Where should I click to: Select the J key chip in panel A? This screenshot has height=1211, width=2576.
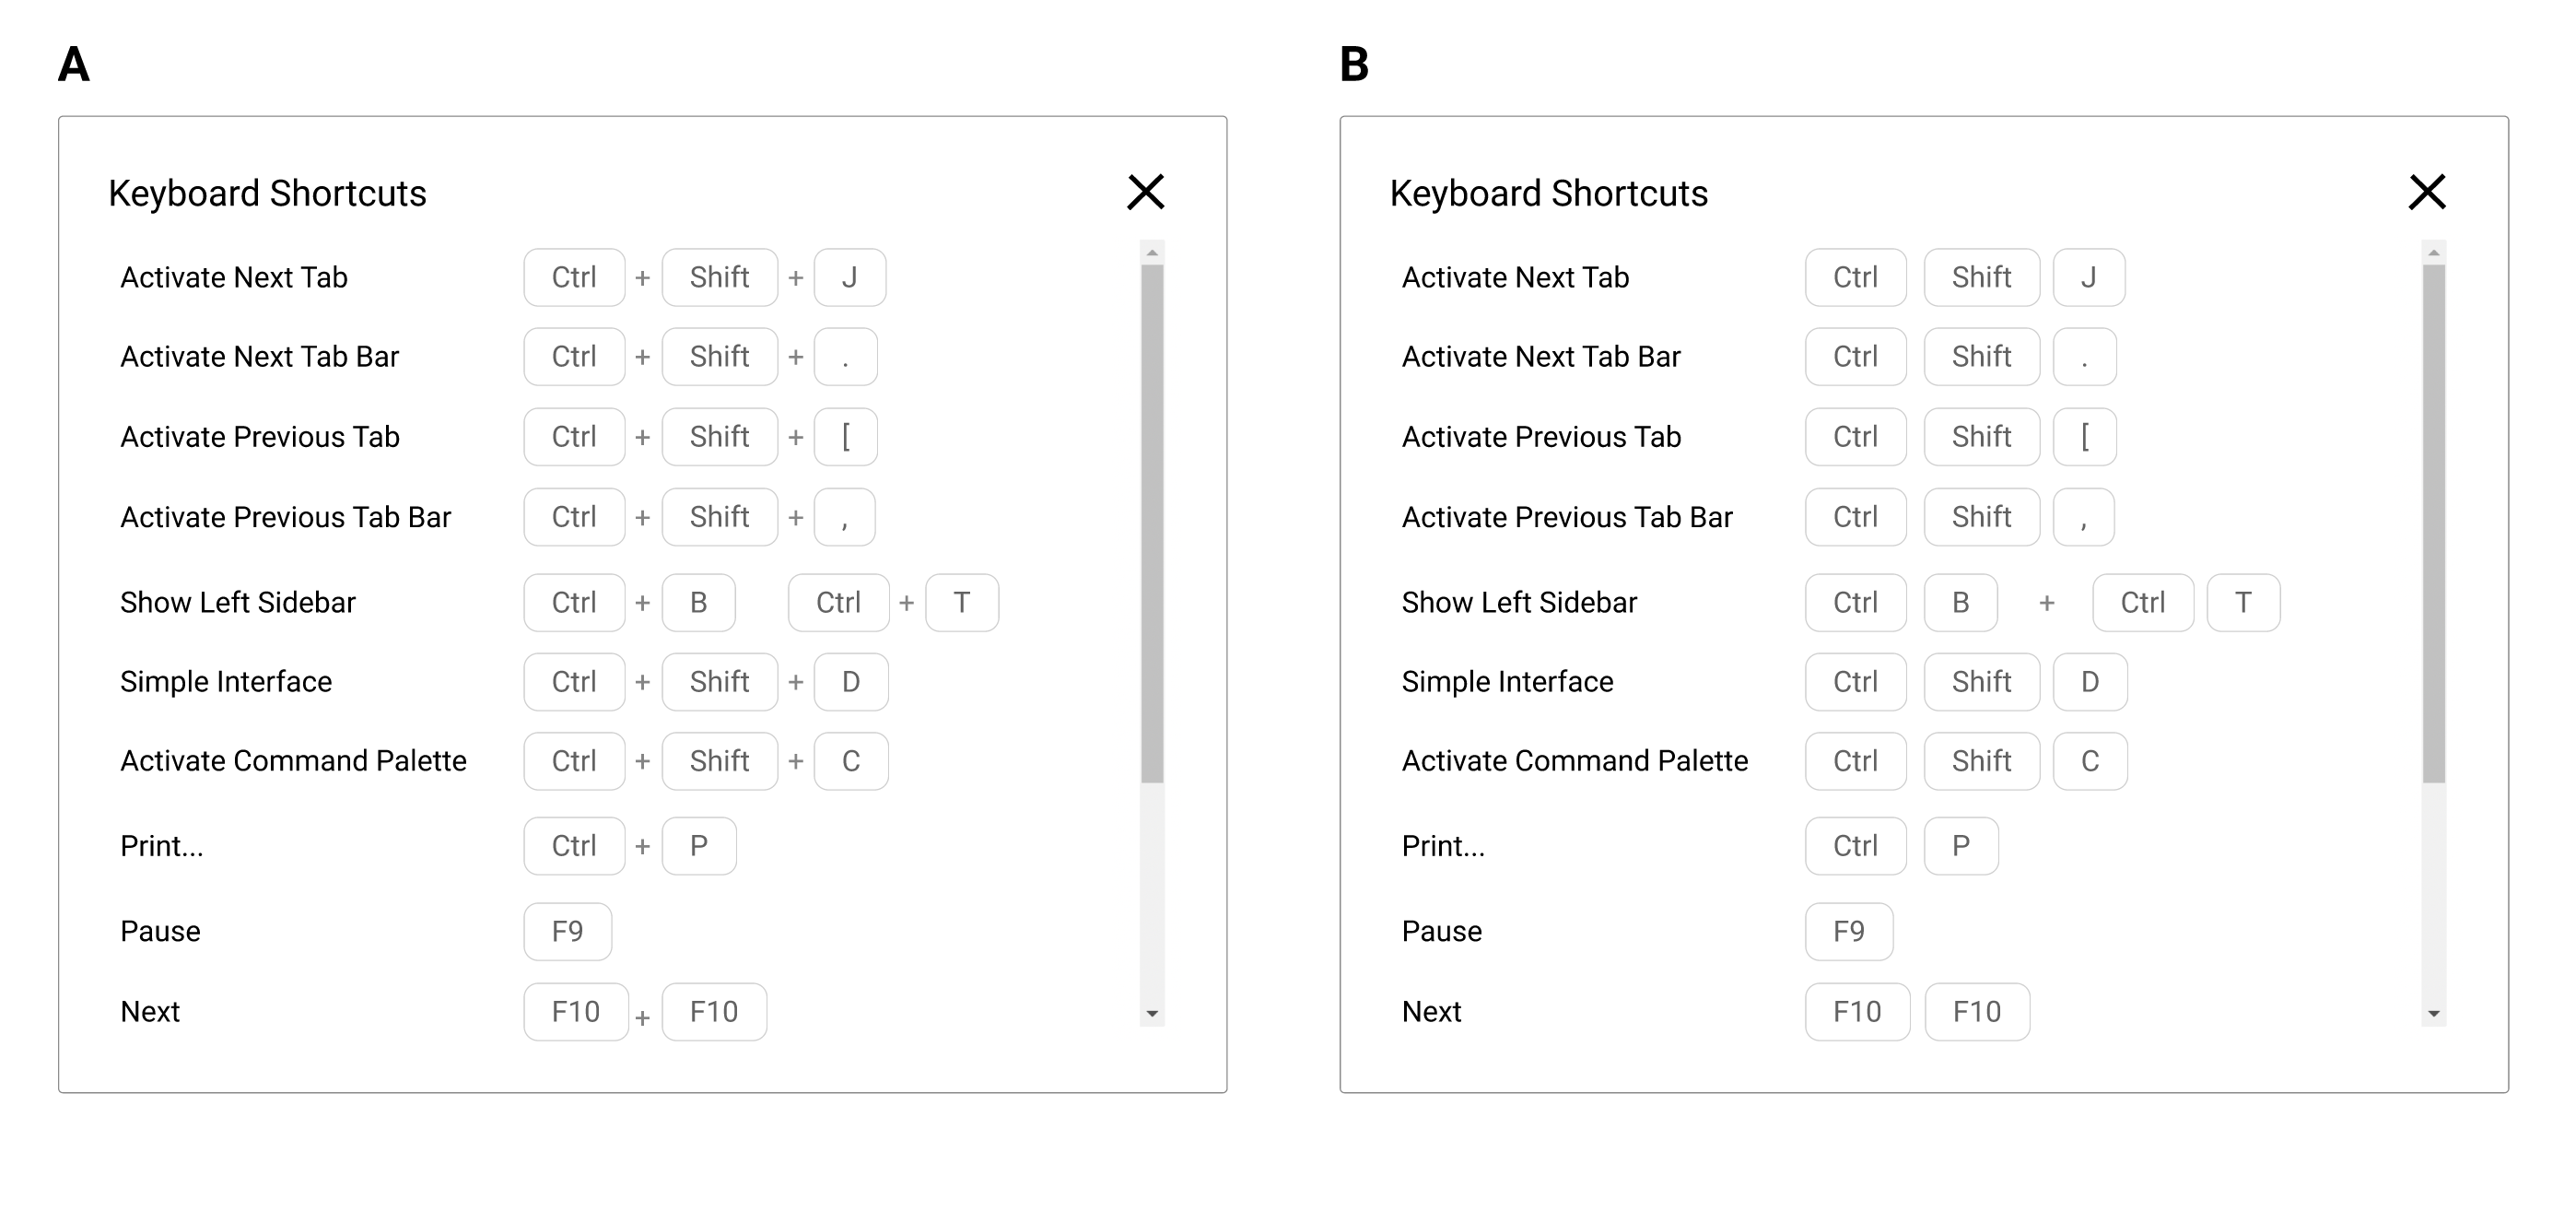tap(849, 277)
